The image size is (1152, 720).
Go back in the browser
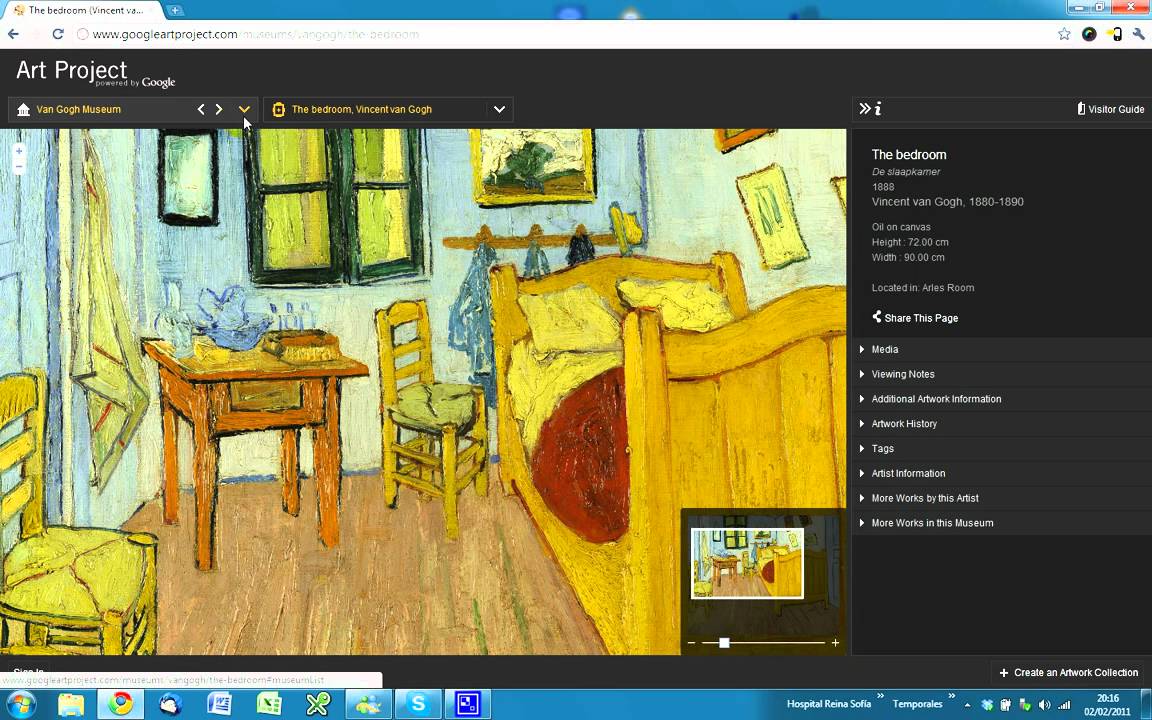[13, 34]
